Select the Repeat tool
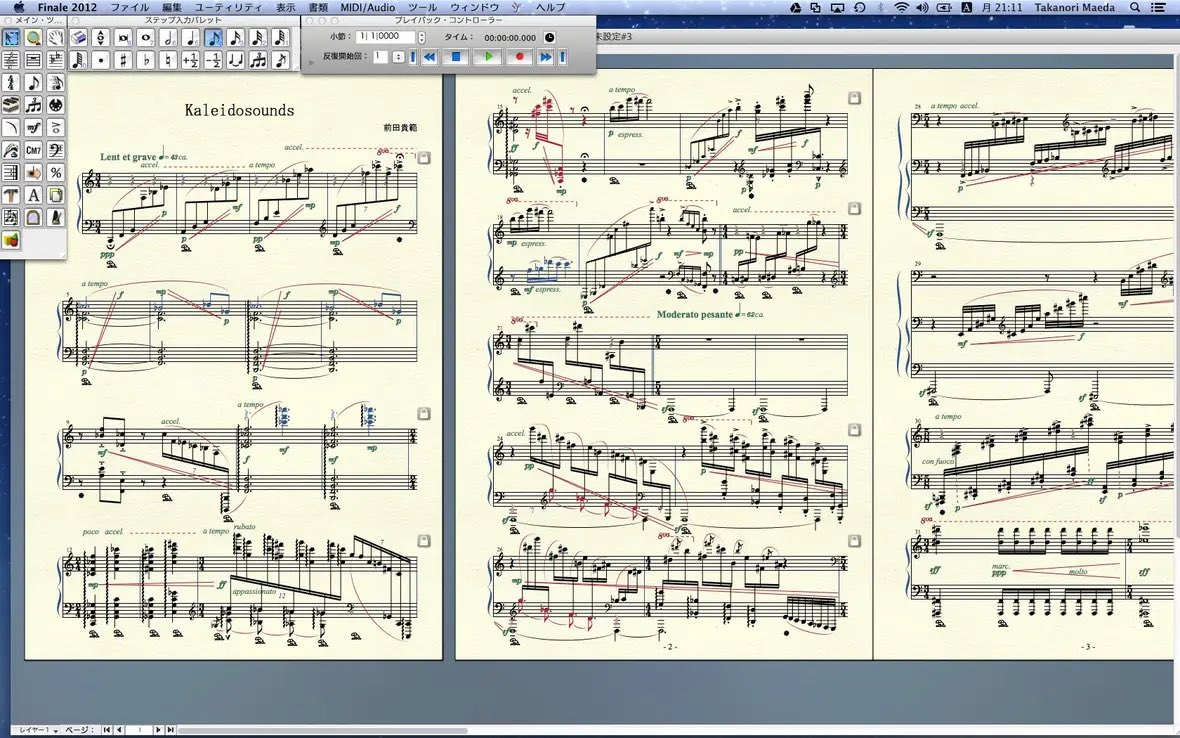The image size is (1180, 738). click(x=11, y=172)
